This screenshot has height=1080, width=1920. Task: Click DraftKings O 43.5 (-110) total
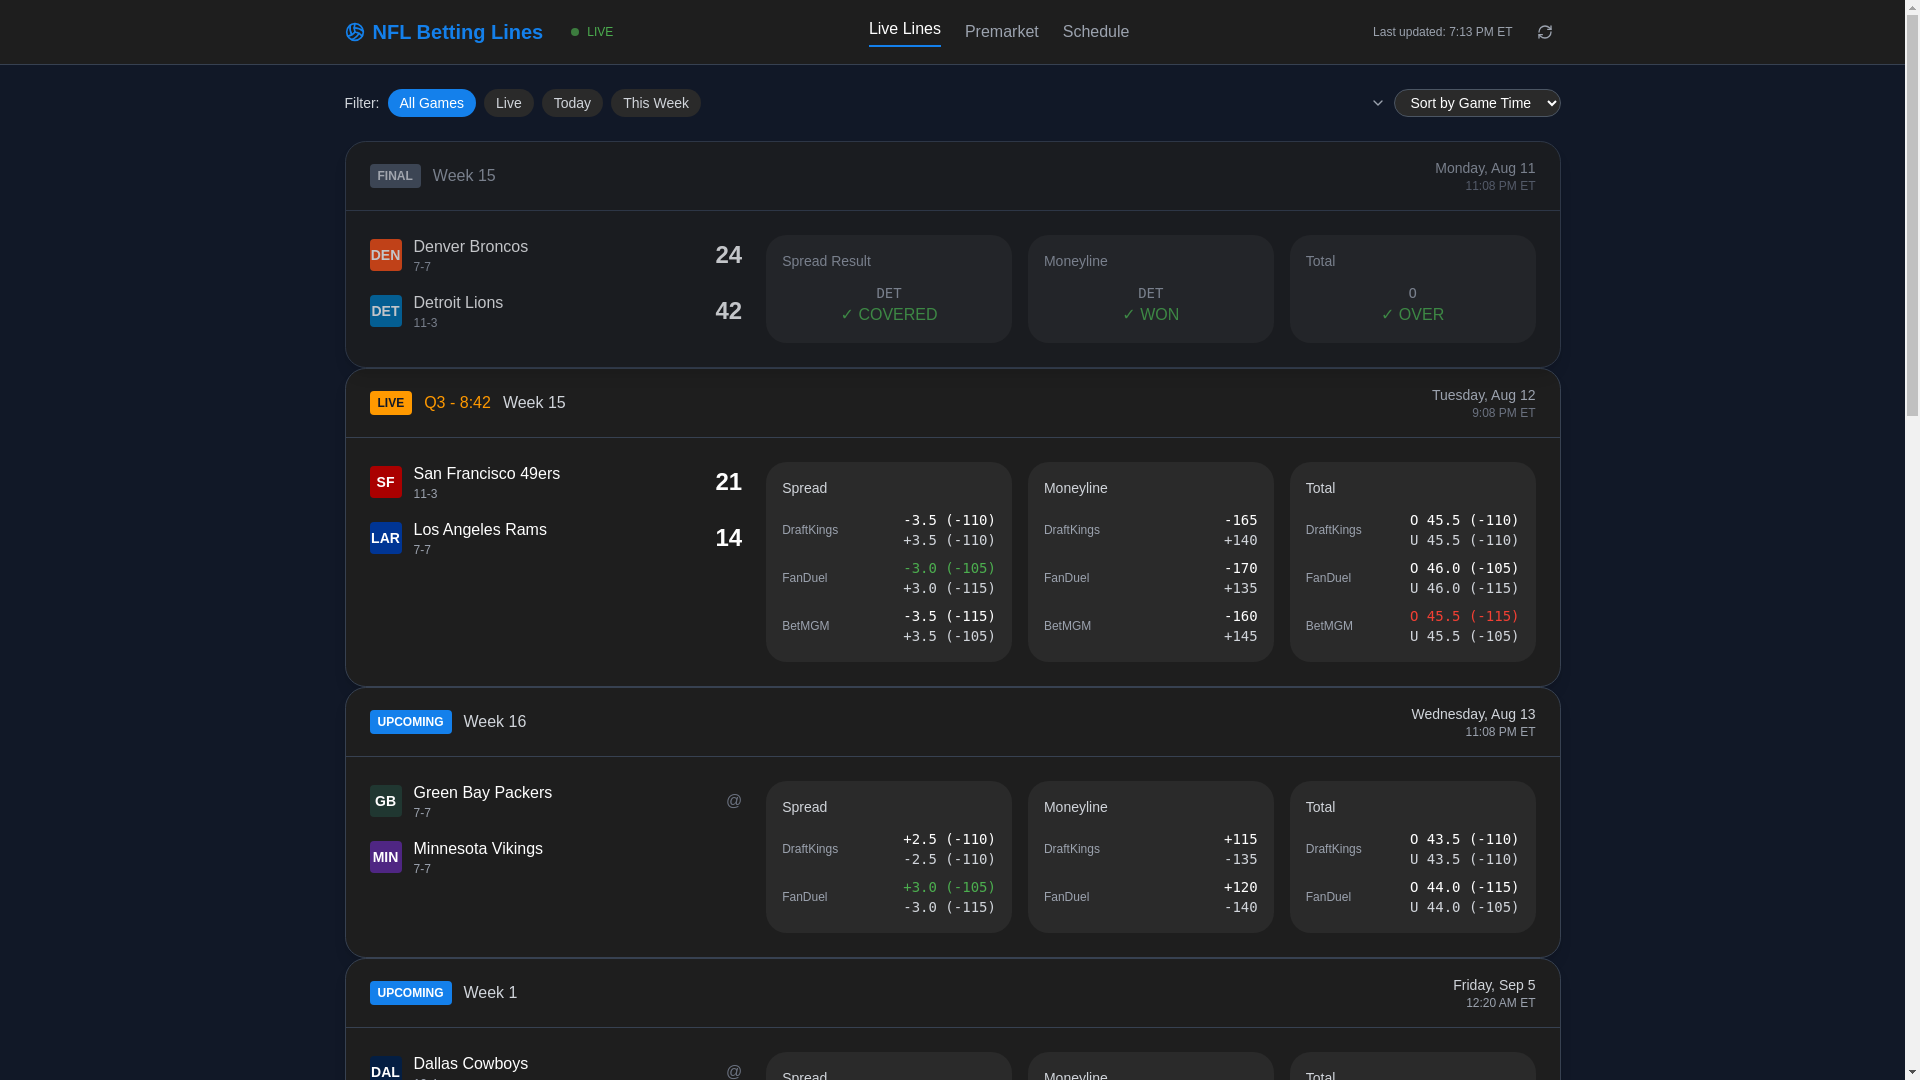pos(1464,839)
